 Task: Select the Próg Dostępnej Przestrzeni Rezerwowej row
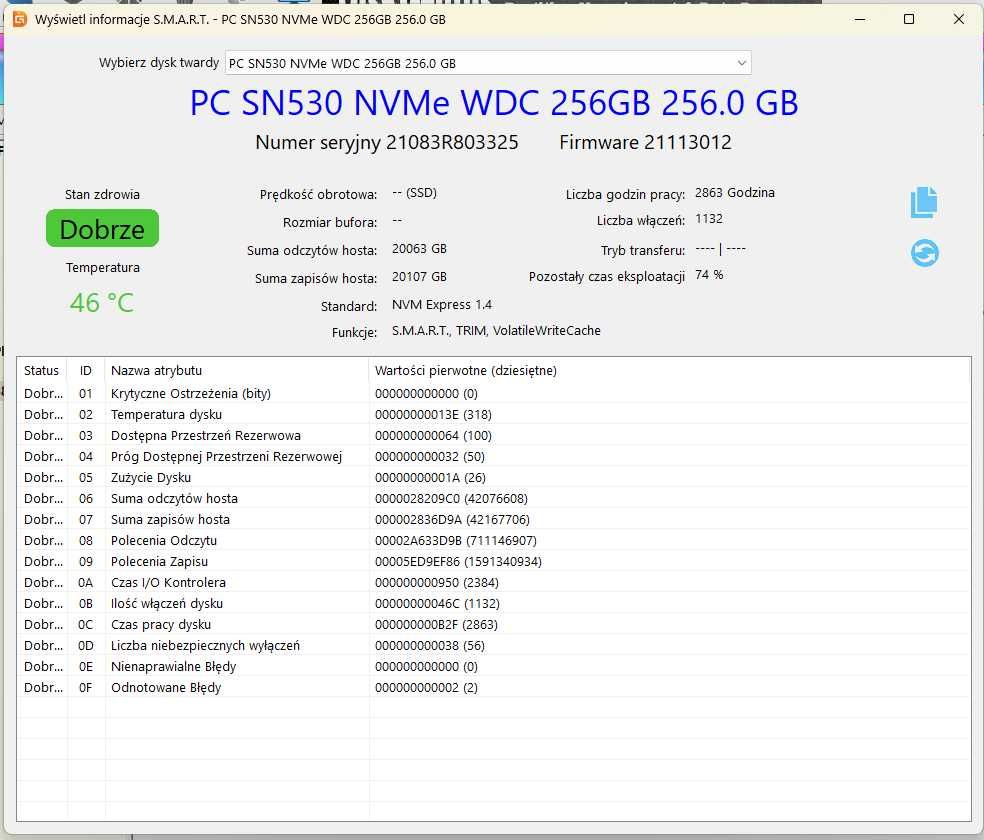(x=494, y=456)
